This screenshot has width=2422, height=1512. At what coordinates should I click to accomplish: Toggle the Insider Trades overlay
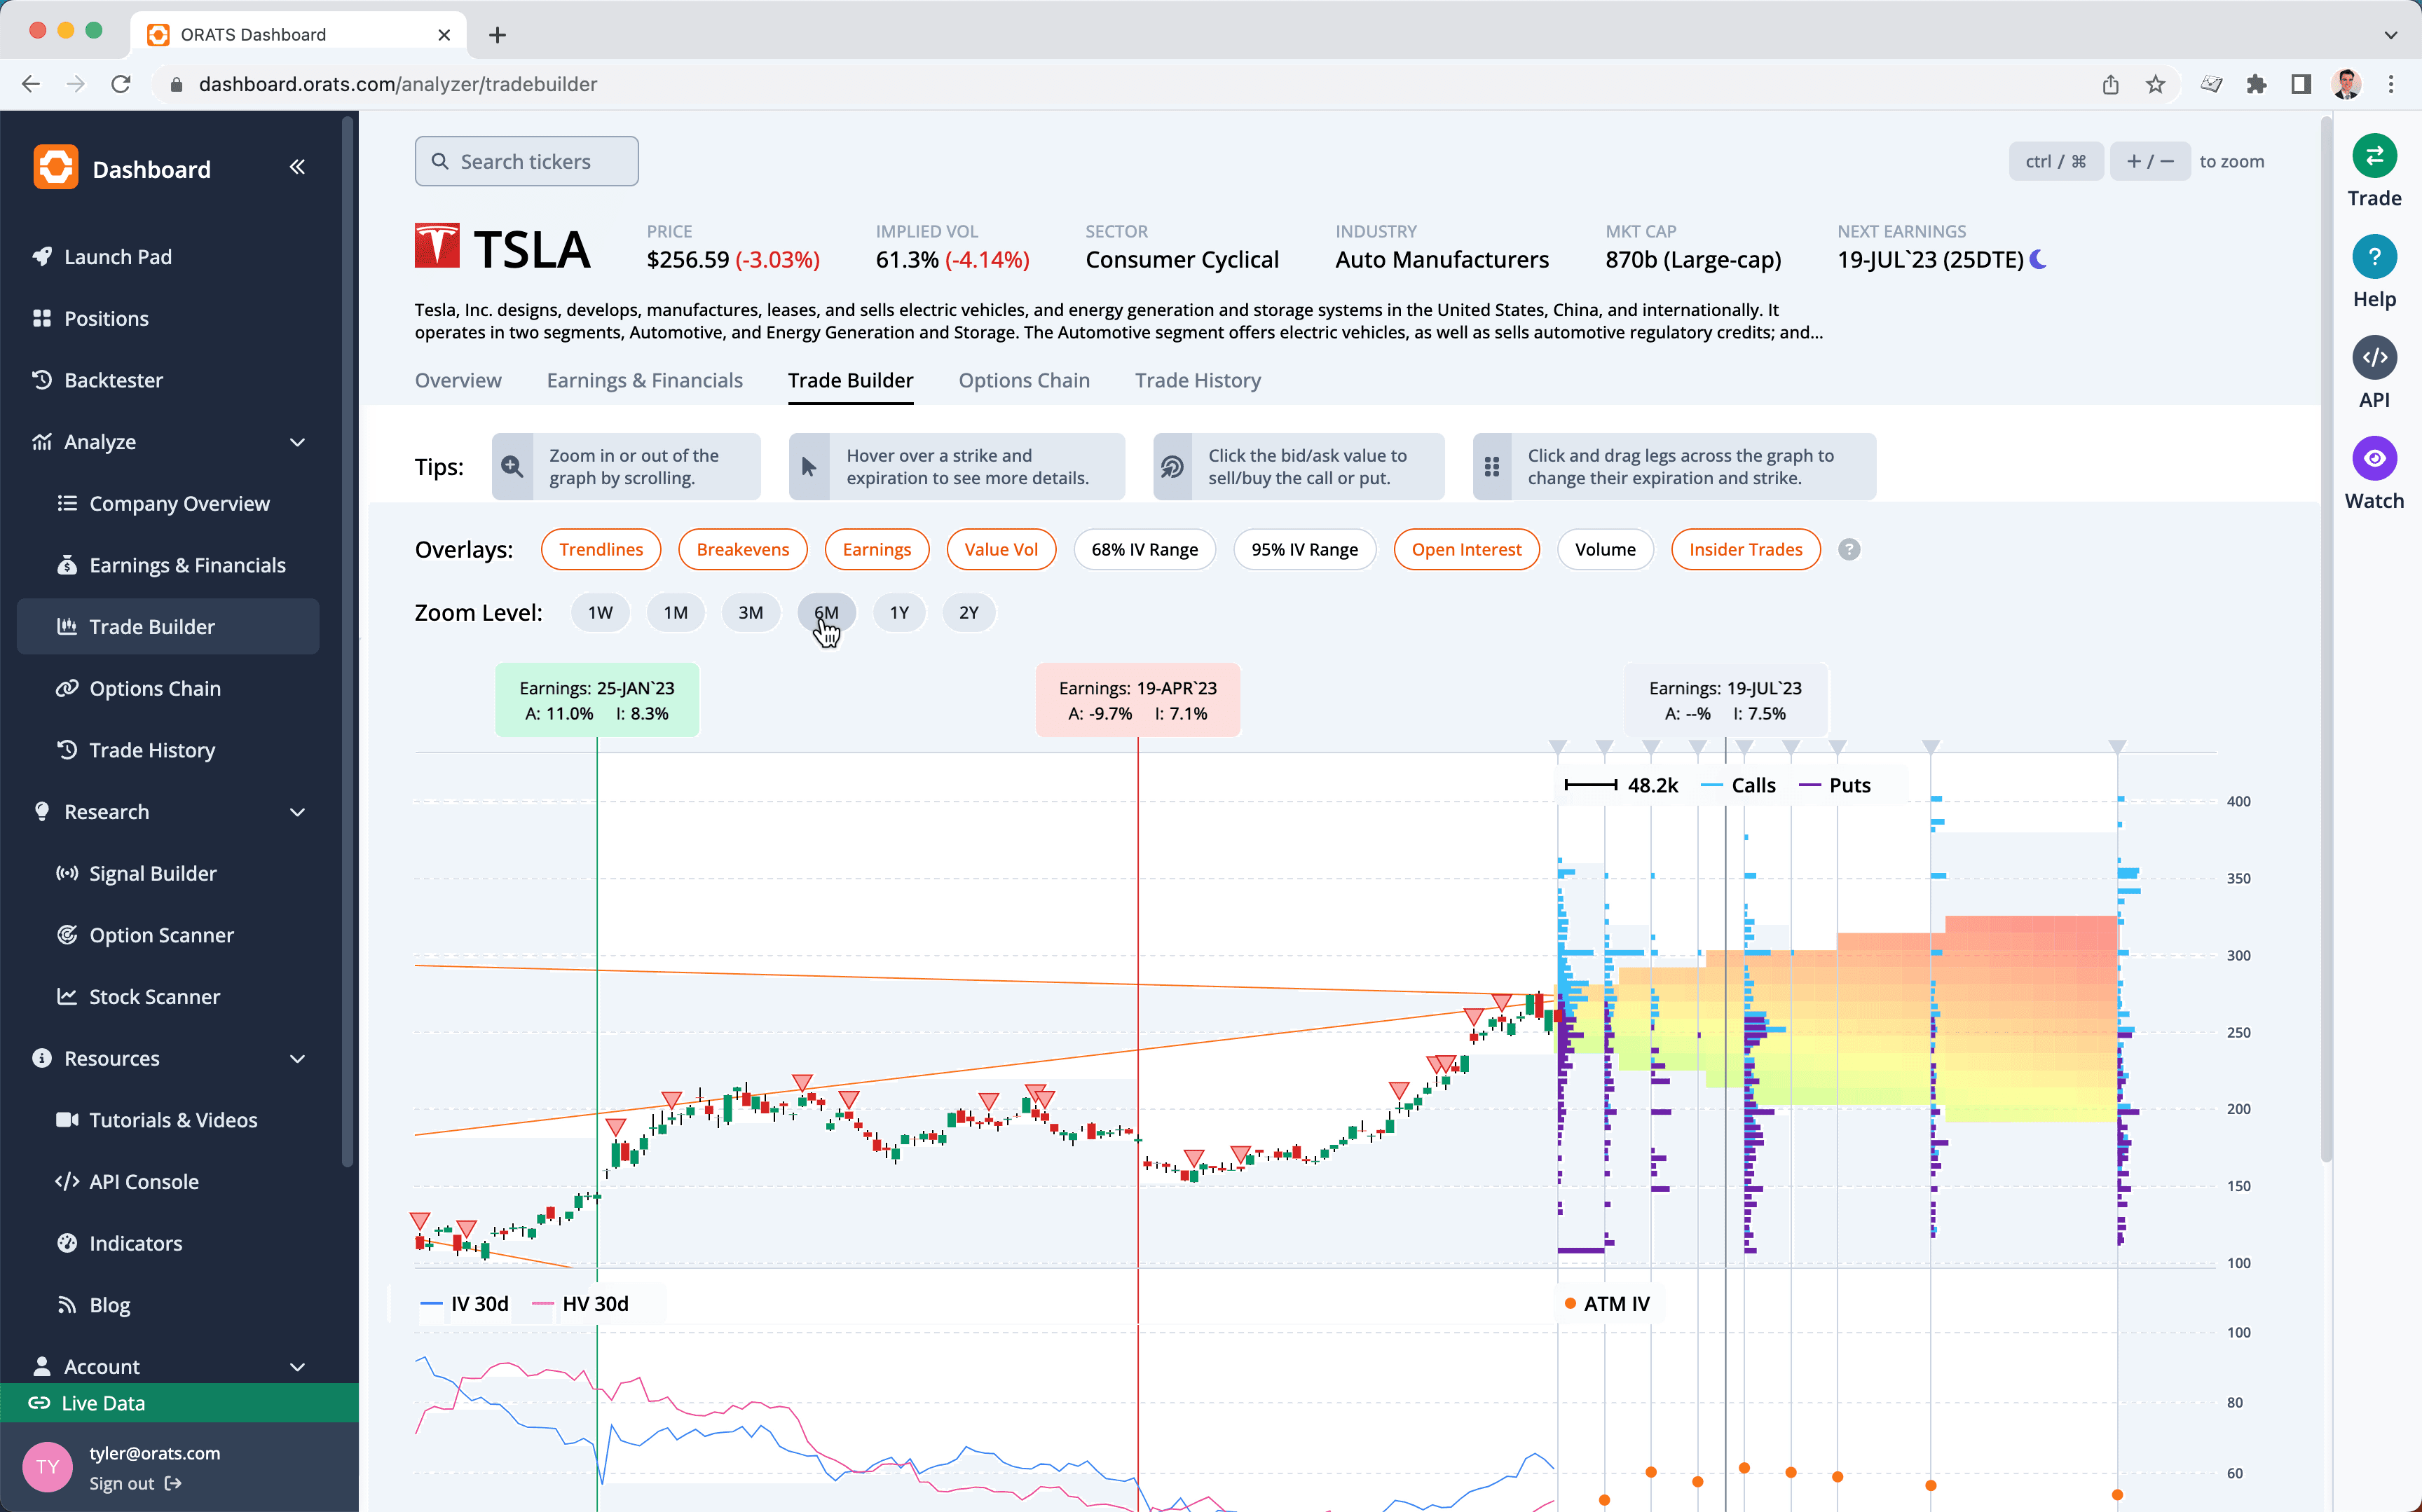point(1745,549)
